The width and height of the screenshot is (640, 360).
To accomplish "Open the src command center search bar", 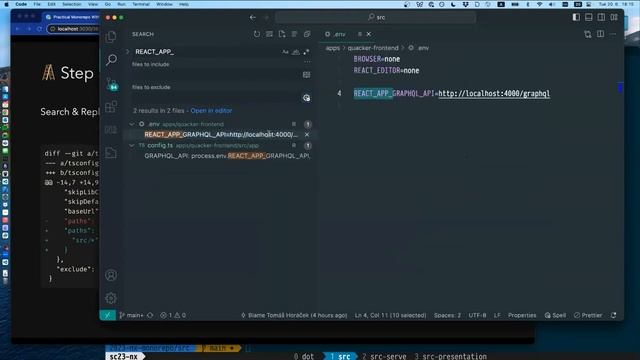I will [376, 17].
